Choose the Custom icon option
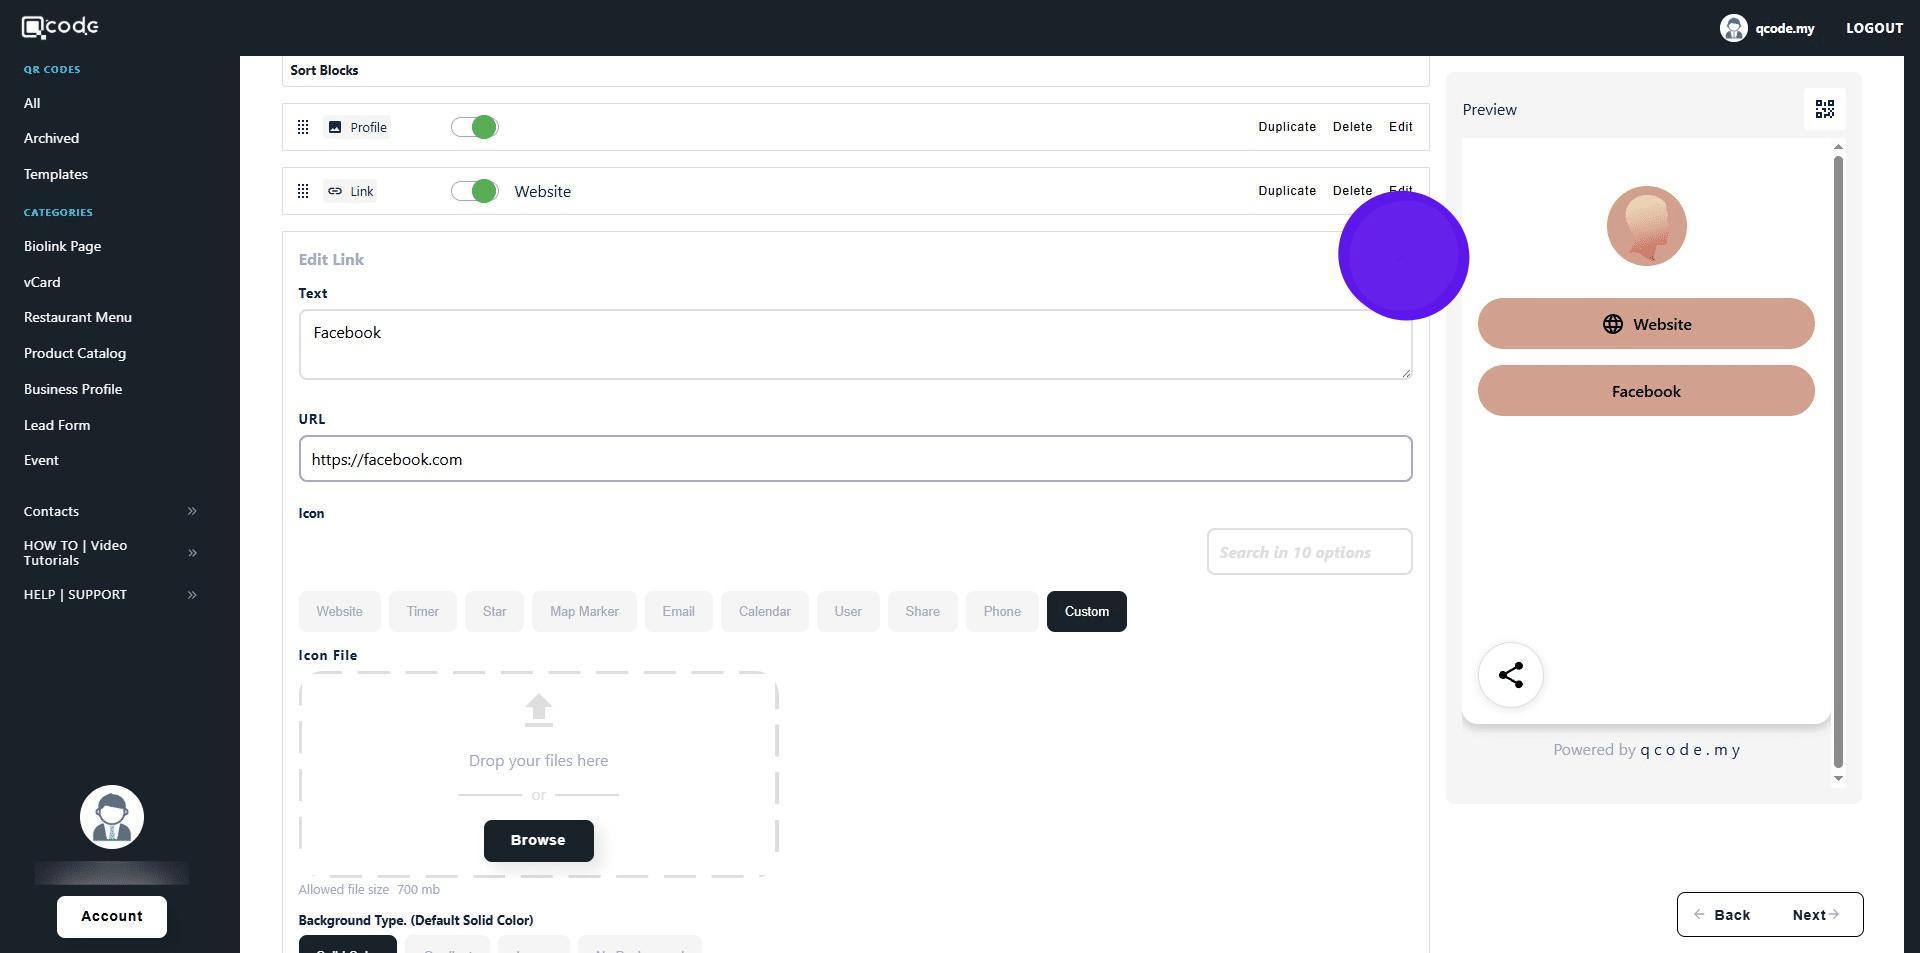1920x953 pixels. [1086, 612]
